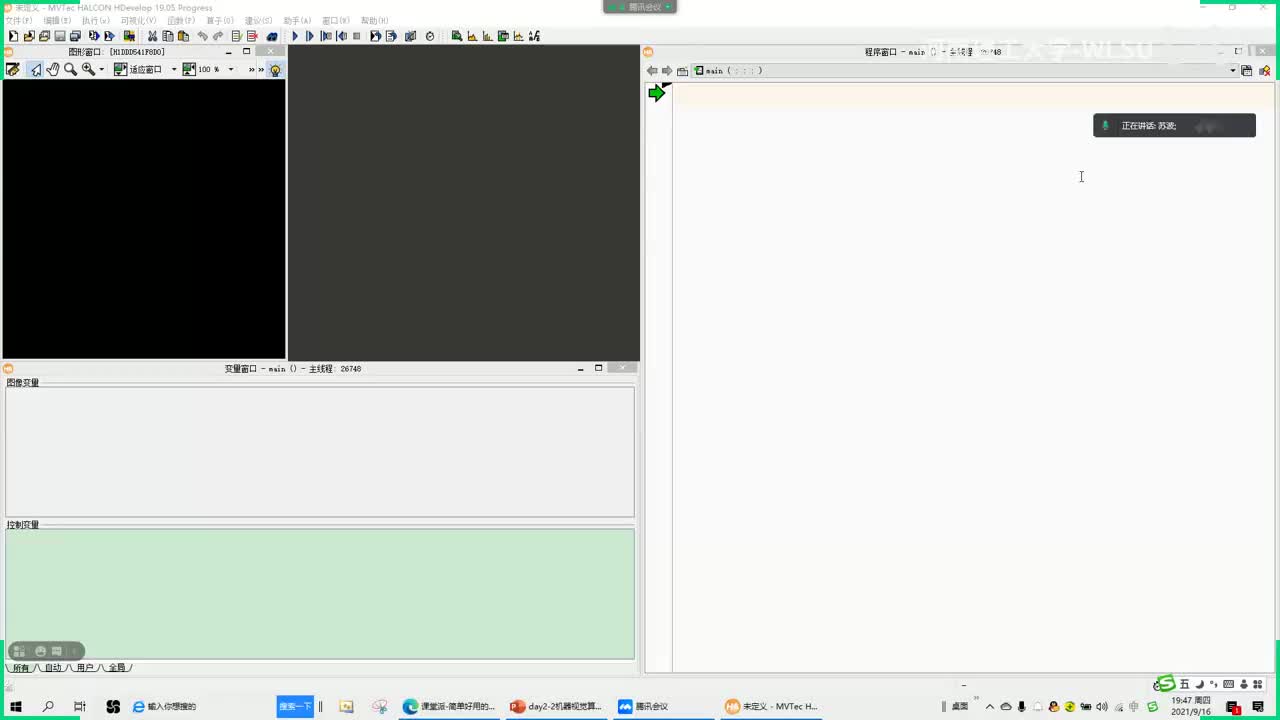Open the 编辑 menu

tap(57, 20)
